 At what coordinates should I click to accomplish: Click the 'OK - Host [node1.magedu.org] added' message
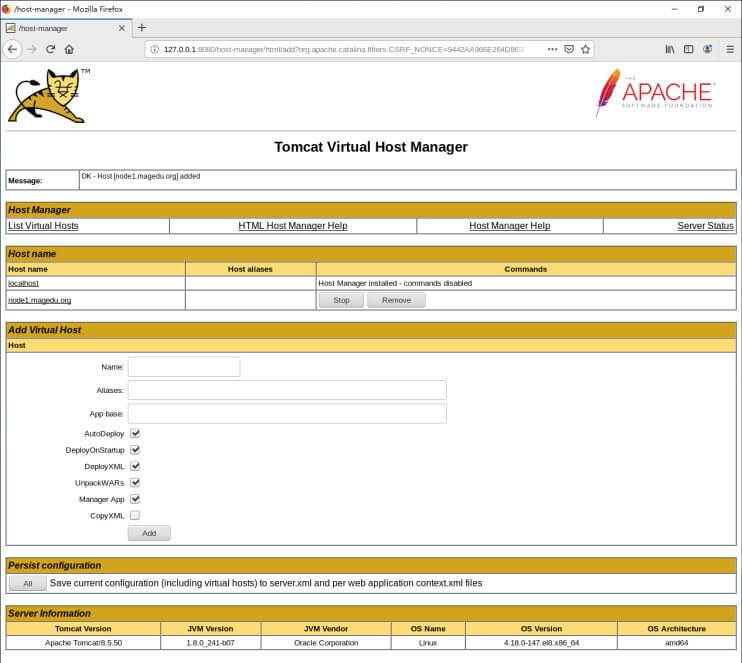click(141, 176)
